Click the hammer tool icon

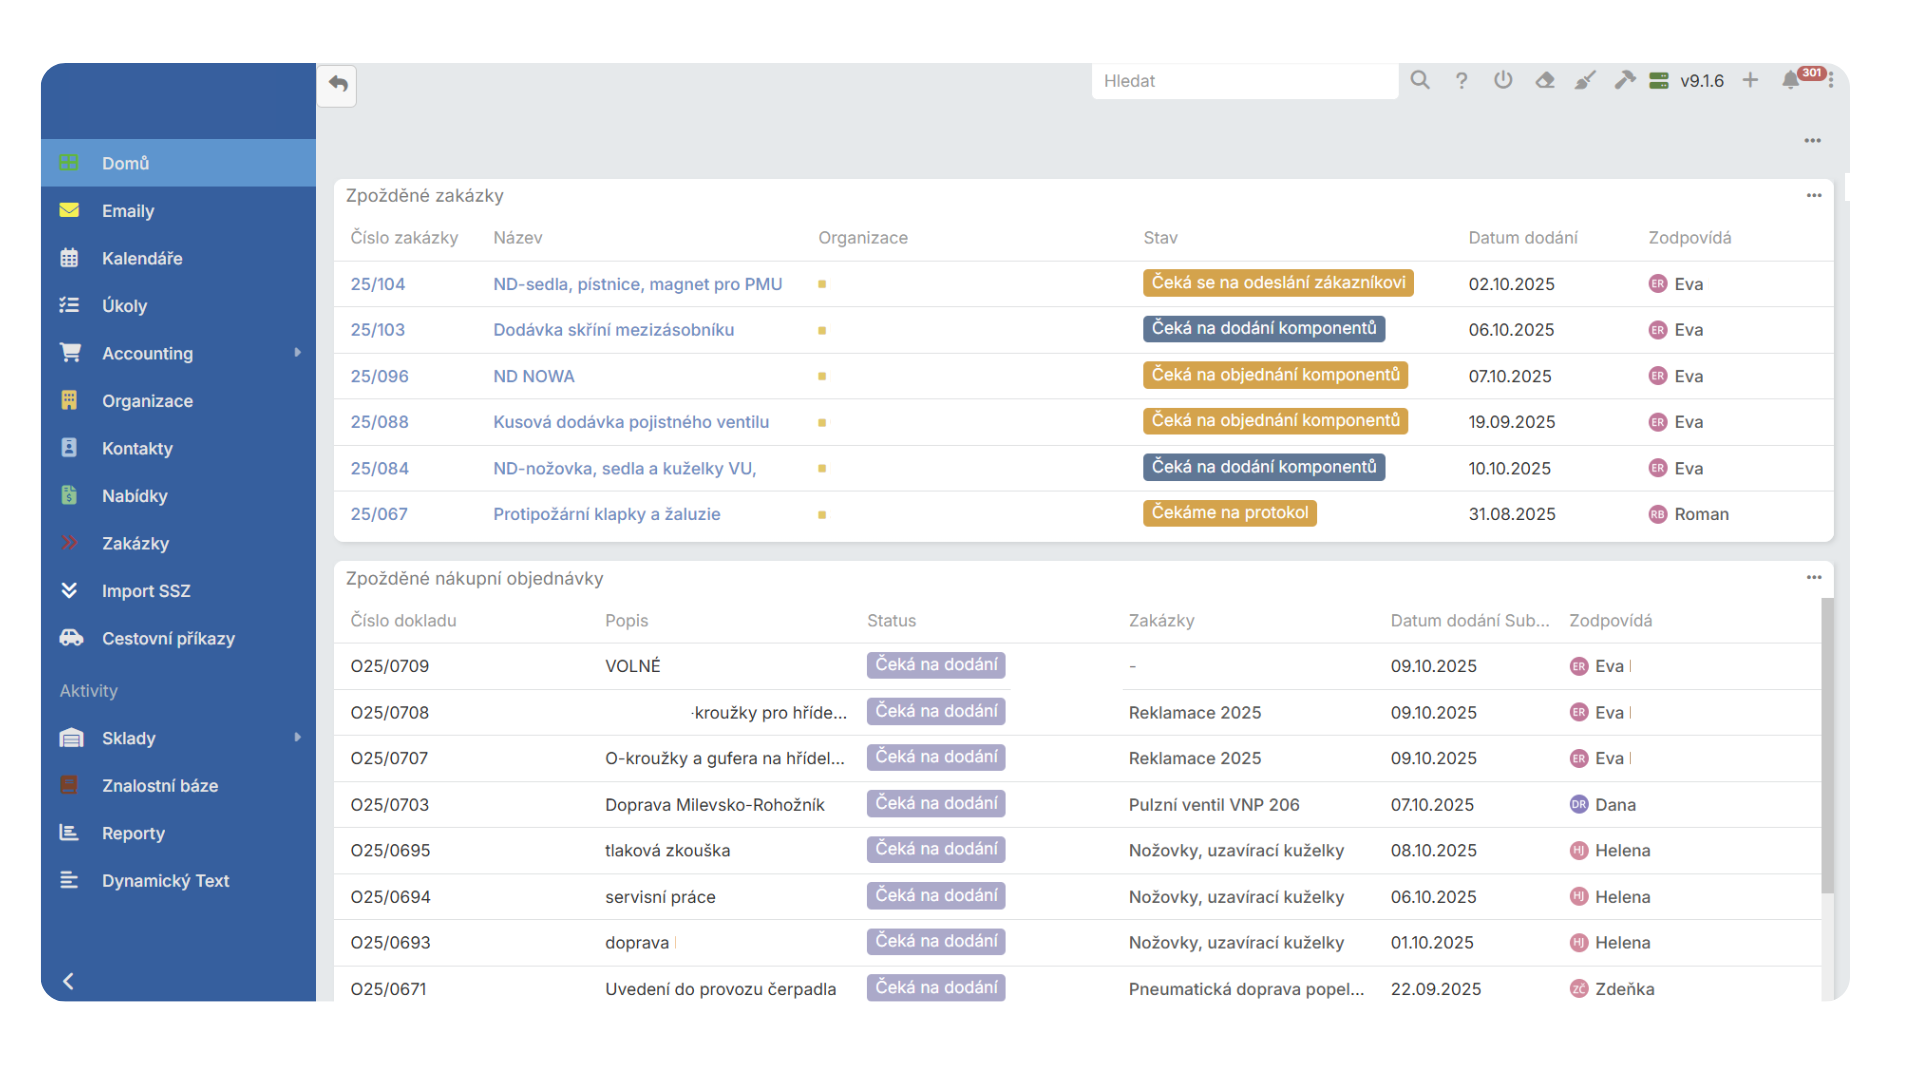pos(1625,80)
